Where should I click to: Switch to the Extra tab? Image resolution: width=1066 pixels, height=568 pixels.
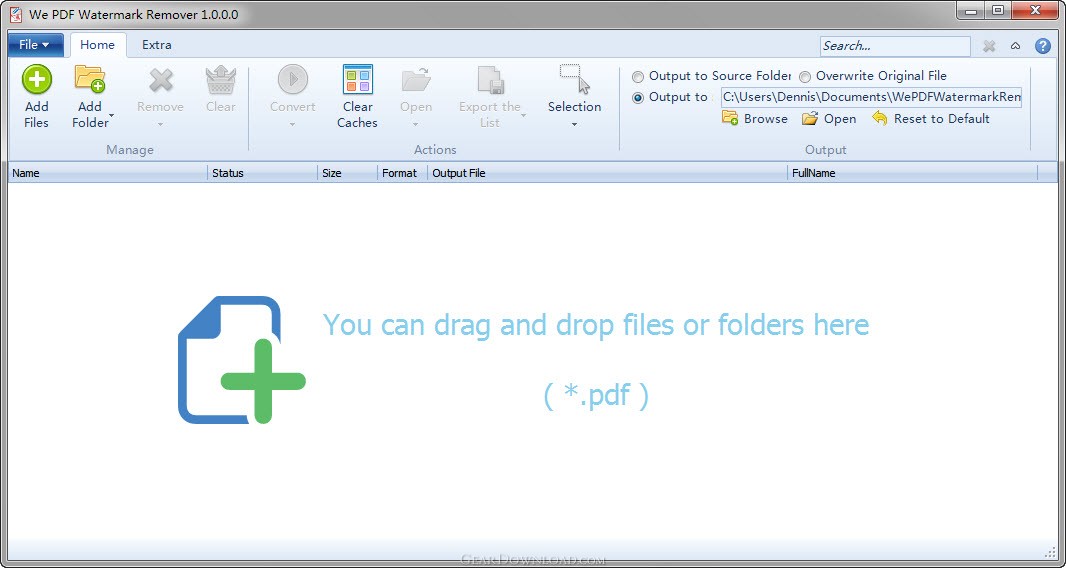156,45
